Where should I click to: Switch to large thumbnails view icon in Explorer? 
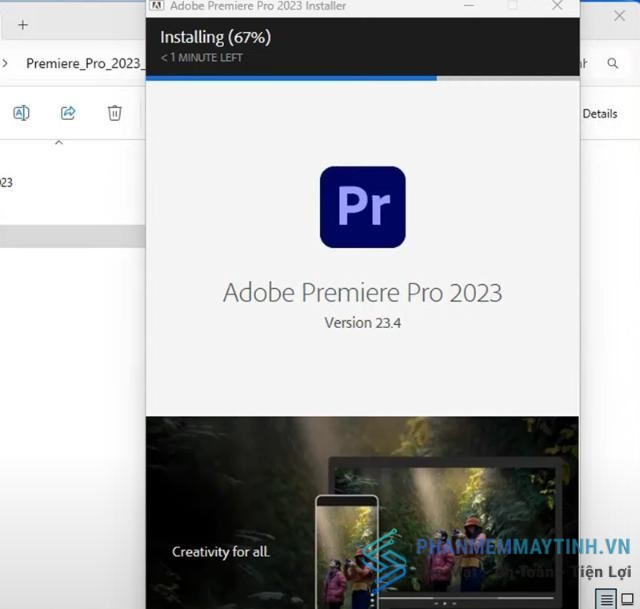click(627, 599)
